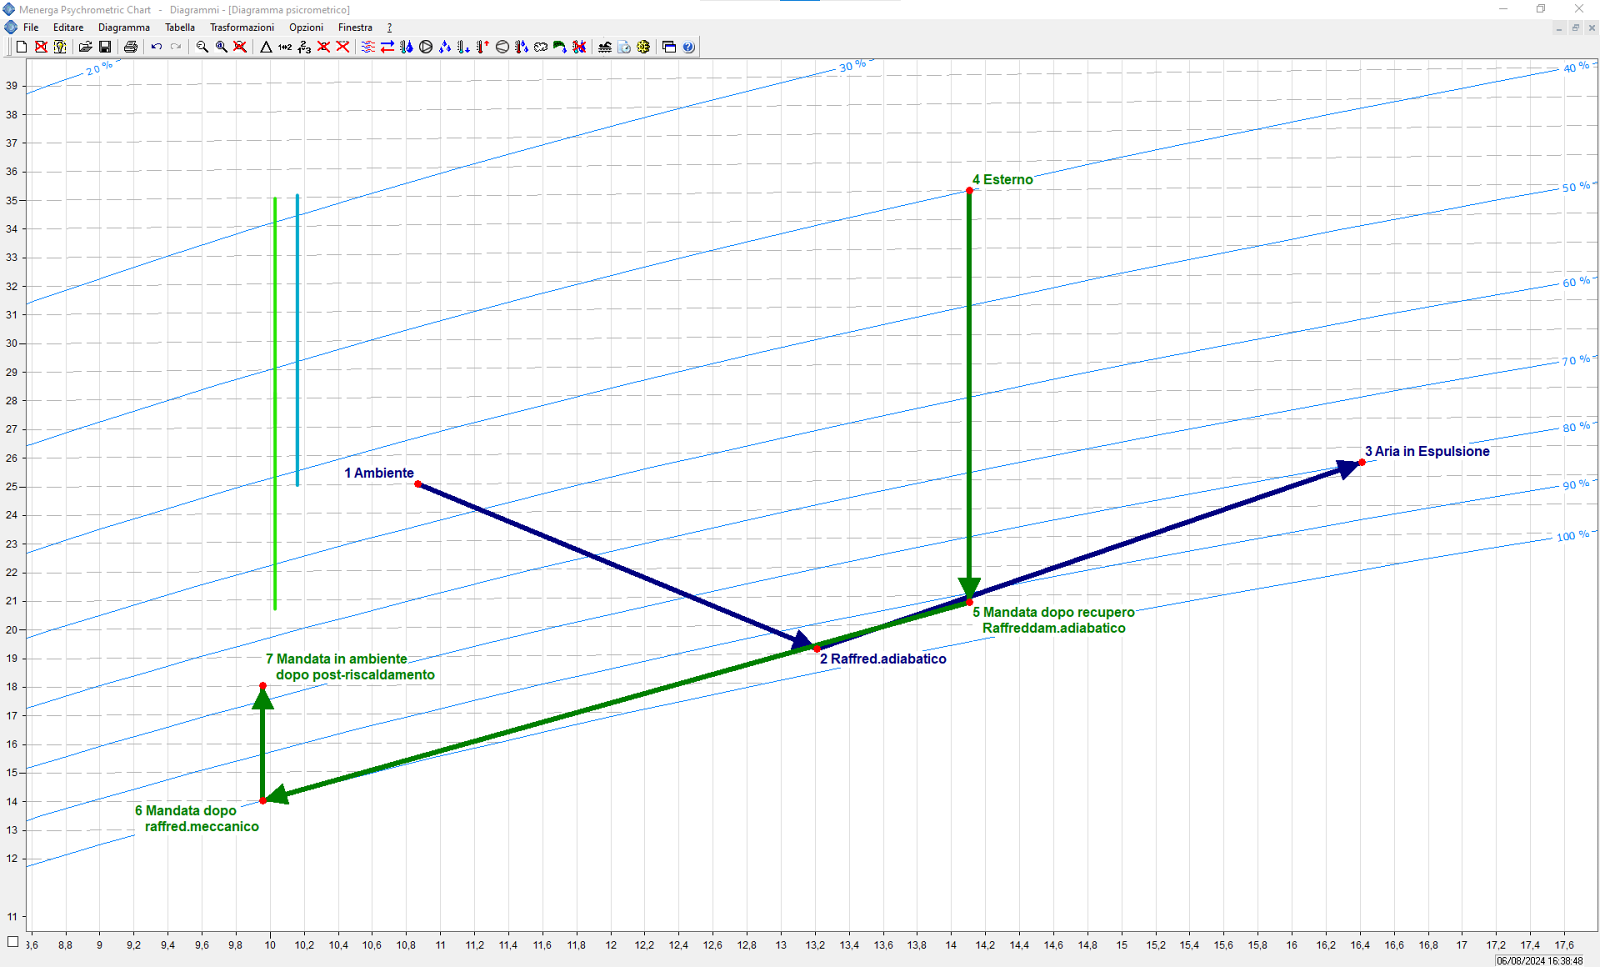Reset zoom with red-crossed magnifier icon
Viewport: 1600px width, 967px height.
pos(240,47)
